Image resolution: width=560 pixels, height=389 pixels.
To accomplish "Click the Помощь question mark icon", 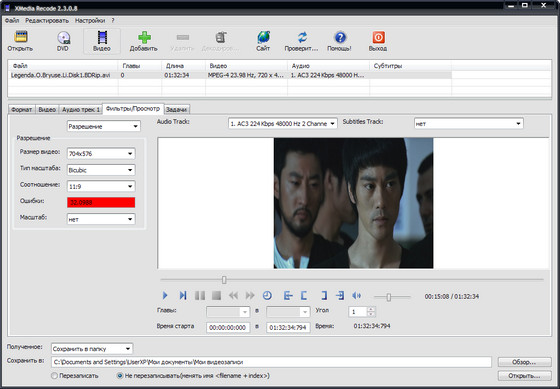I will pyautogui.click(x=340, y=37).
